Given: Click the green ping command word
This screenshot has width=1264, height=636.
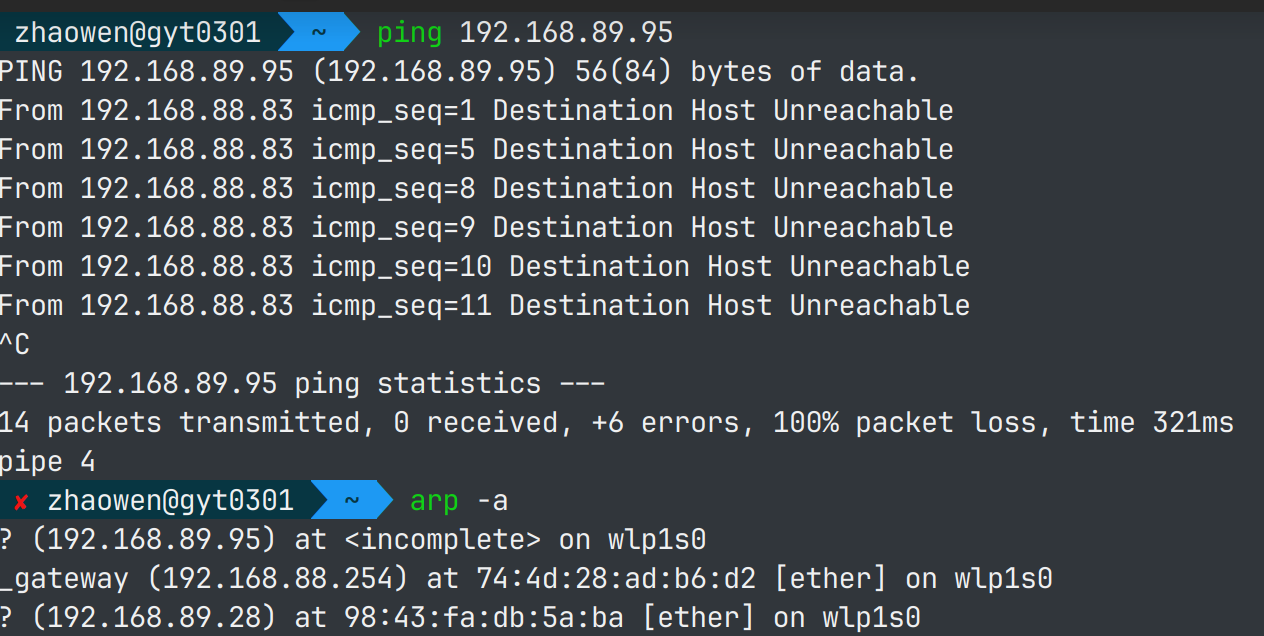Looking at the screenshot, I should click(x=409, y=33).
